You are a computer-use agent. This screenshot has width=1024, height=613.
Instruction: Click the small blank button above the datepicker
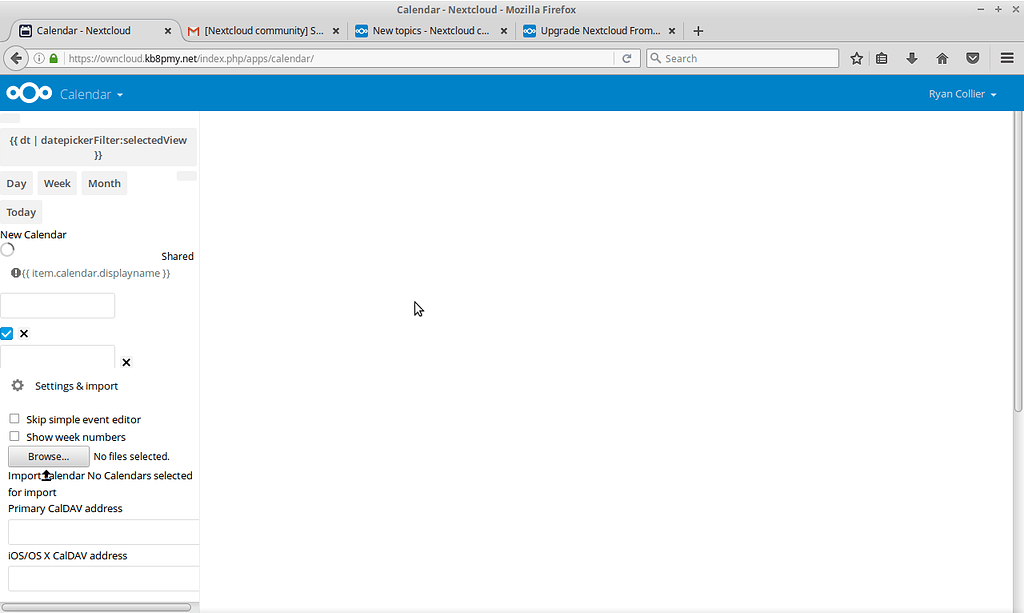coord(10,118)
